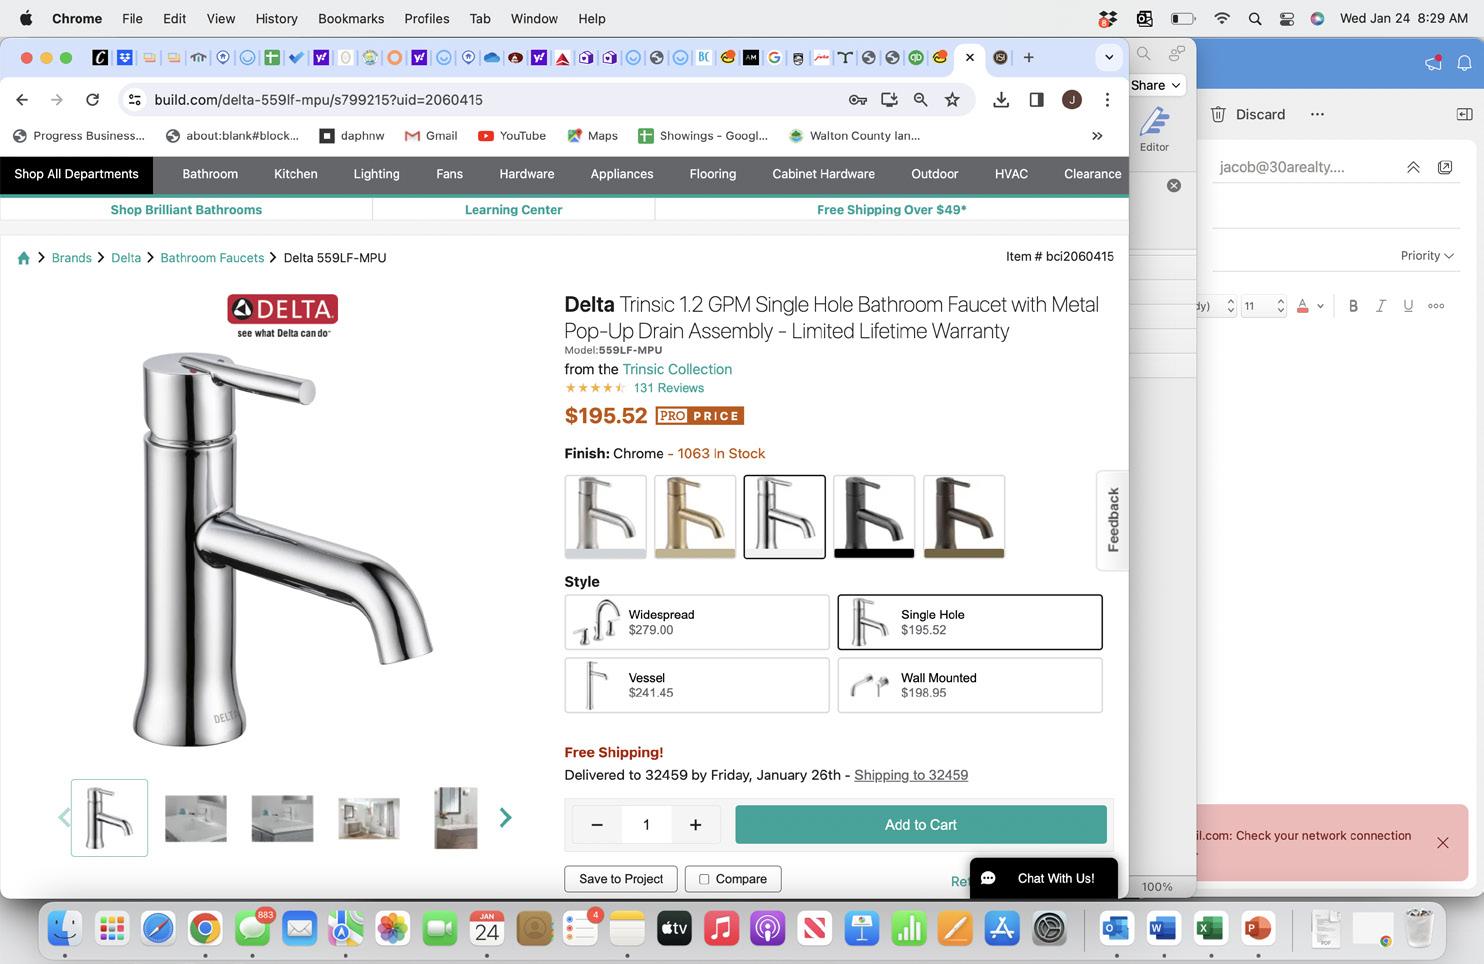Open the Lighting department menu
This screenshot has height=964, width=1484.
[376, 174]
